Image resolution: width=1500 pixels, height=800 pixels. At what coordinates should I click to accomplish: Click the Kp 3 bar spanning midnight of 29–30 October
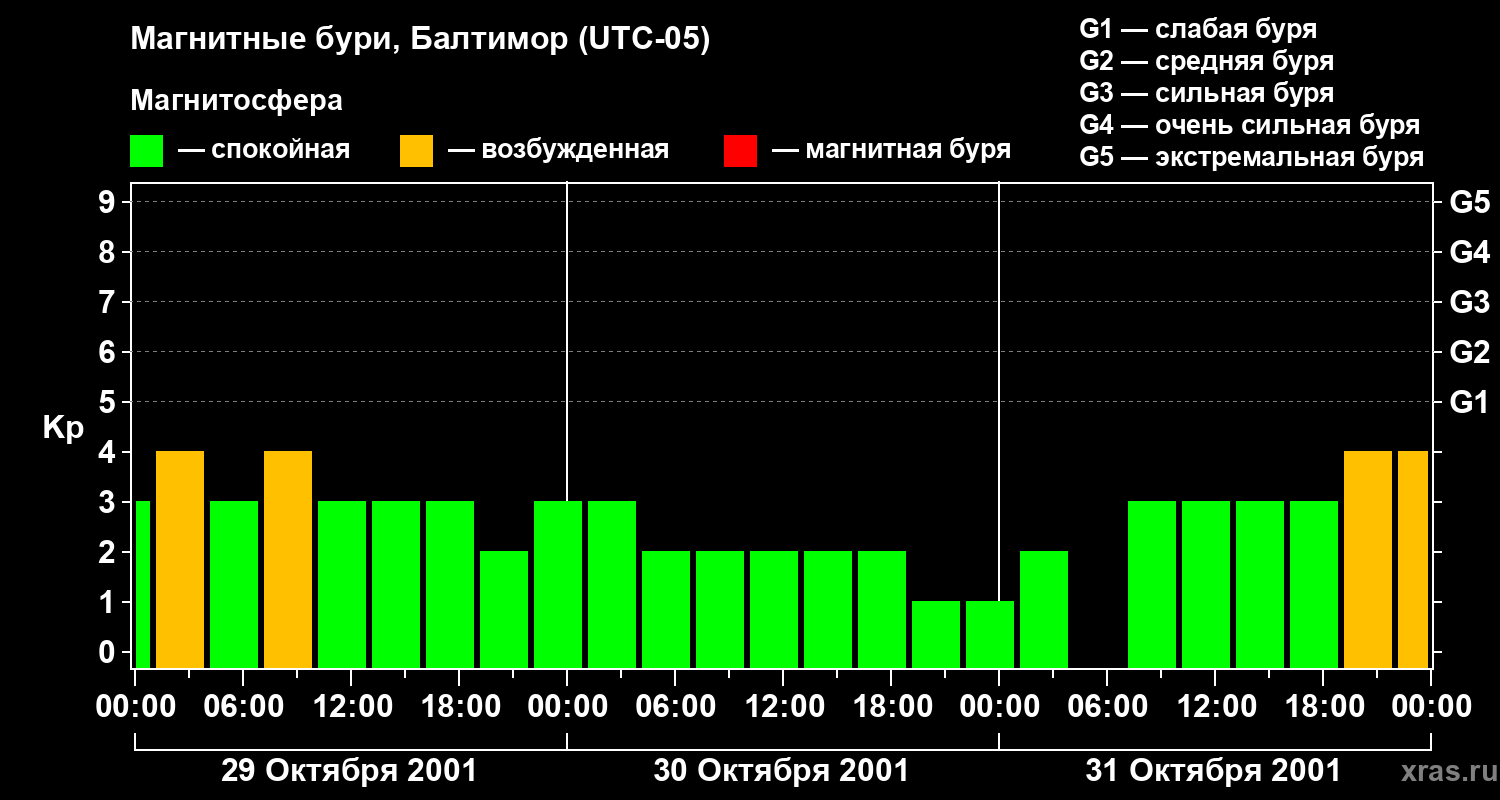(558, 584)
